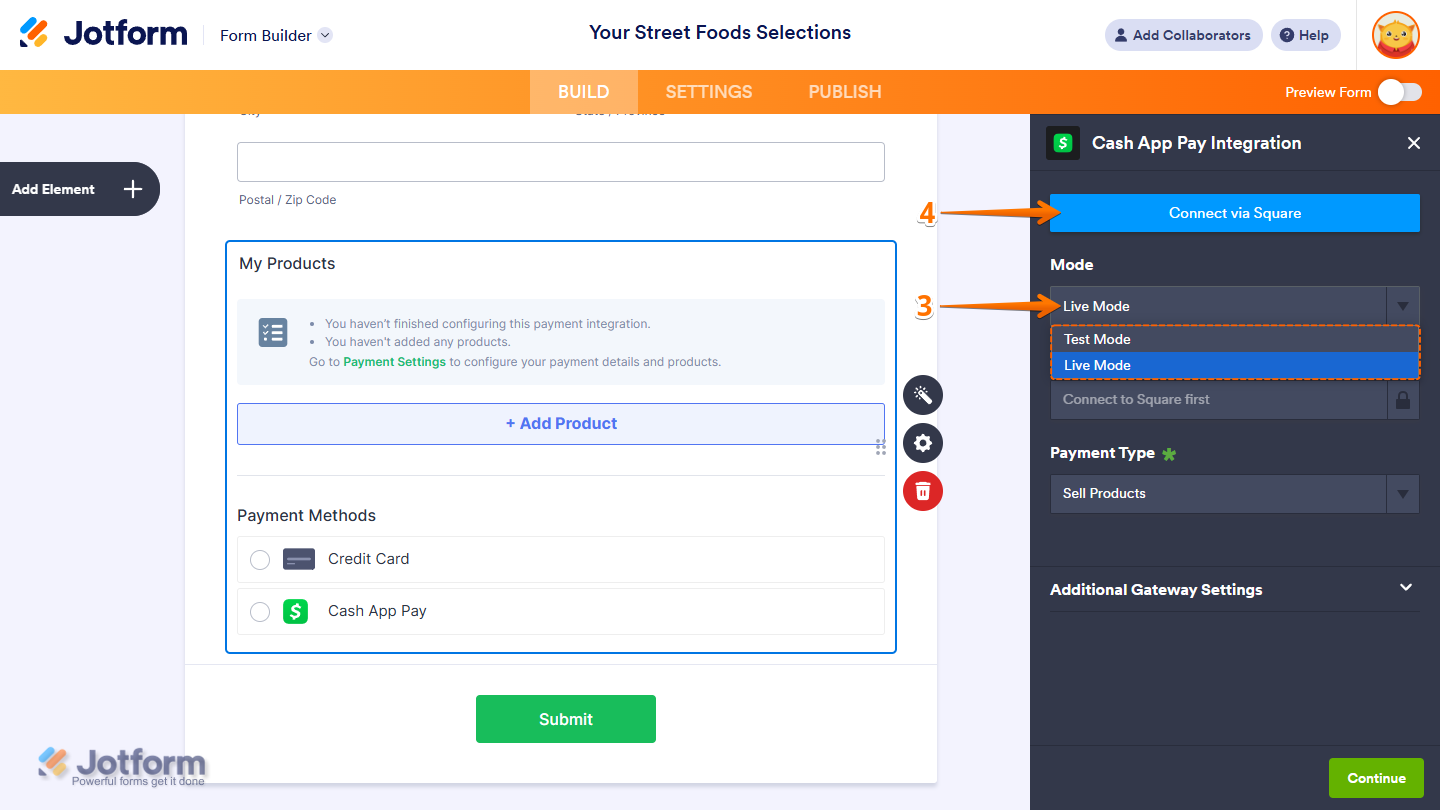
Task: Open the Payment Type Sell Products dropdown
Action: coord(1235,493)
